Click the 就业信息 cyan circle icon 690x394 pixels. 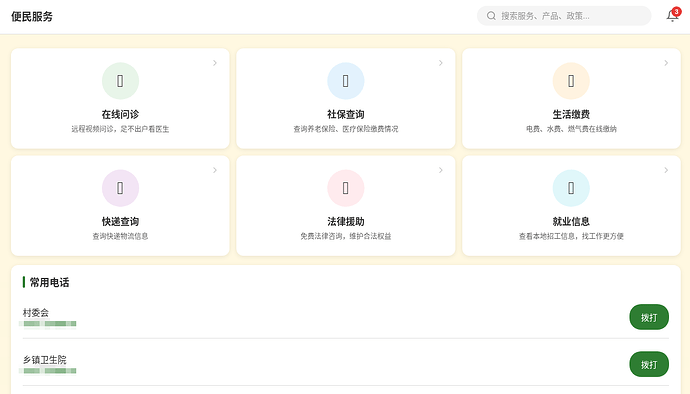coord(571,188)
